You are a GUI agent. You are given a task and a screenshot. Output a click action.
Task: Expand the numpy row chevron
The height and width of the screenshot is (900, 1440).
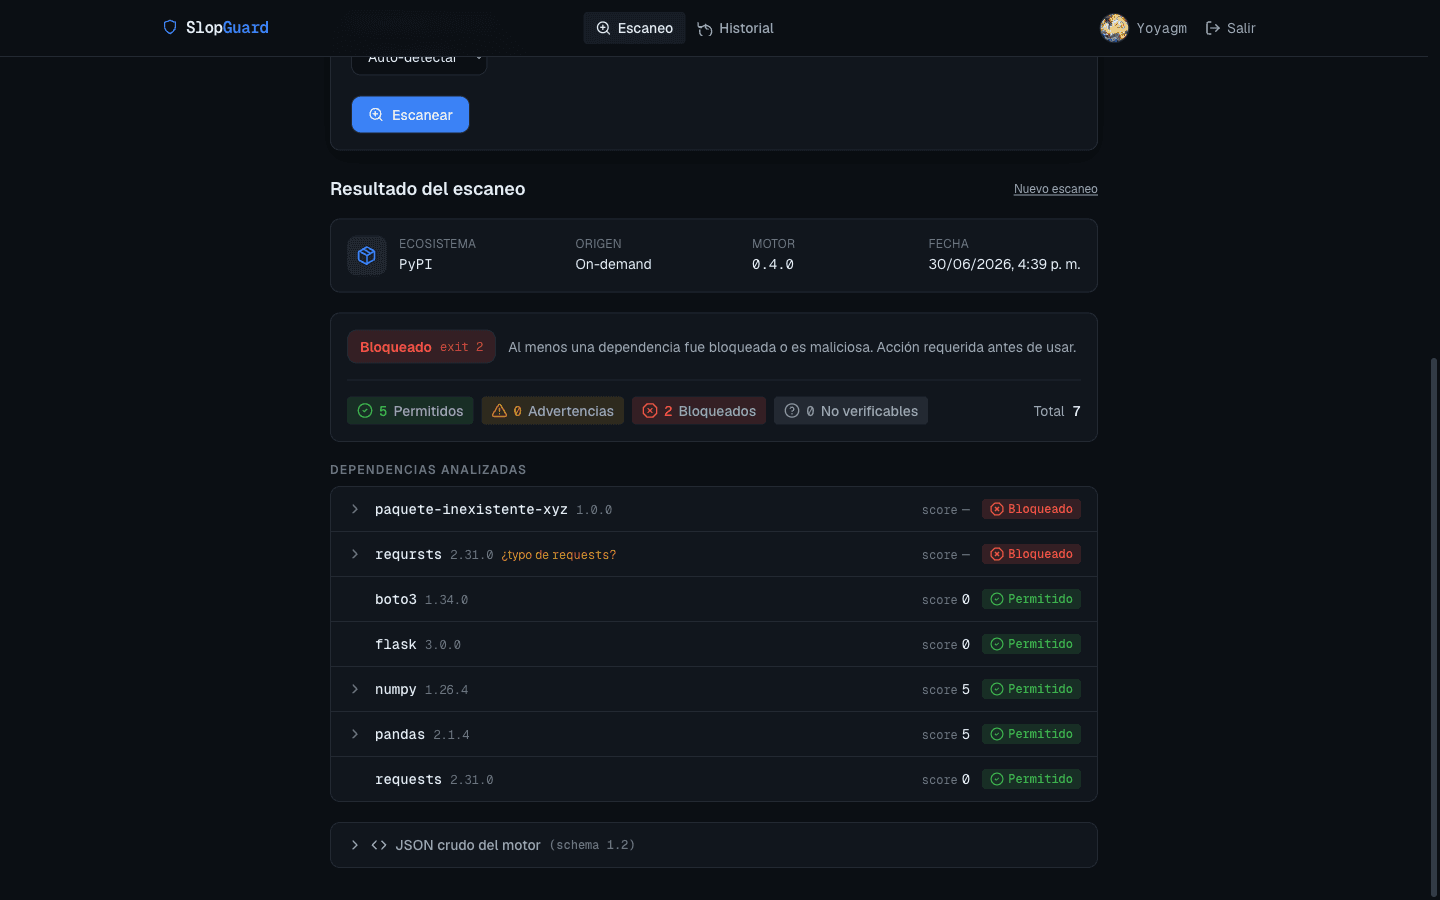coord(355,689)
